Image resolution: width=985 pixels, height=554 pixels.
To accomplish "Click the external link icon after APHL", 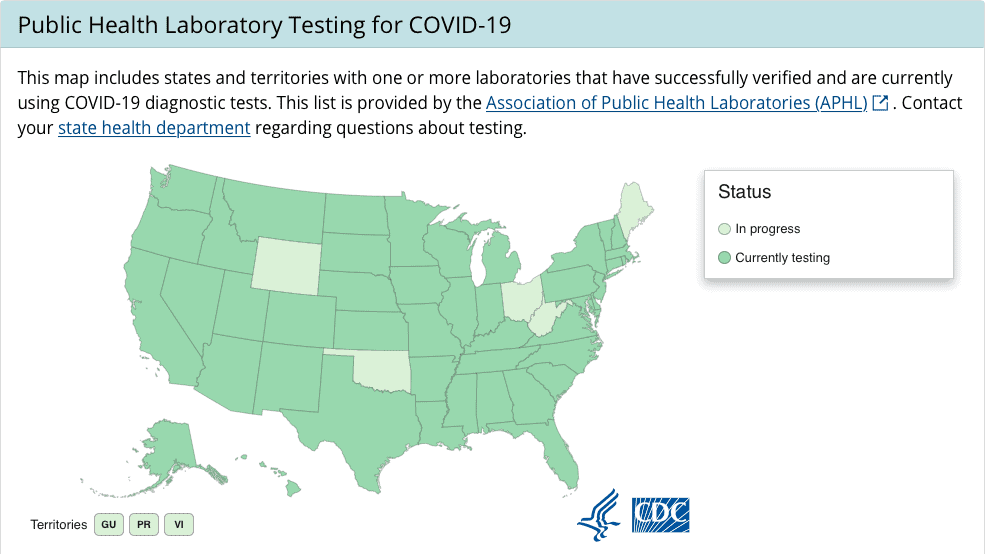I will pos(881,103).
